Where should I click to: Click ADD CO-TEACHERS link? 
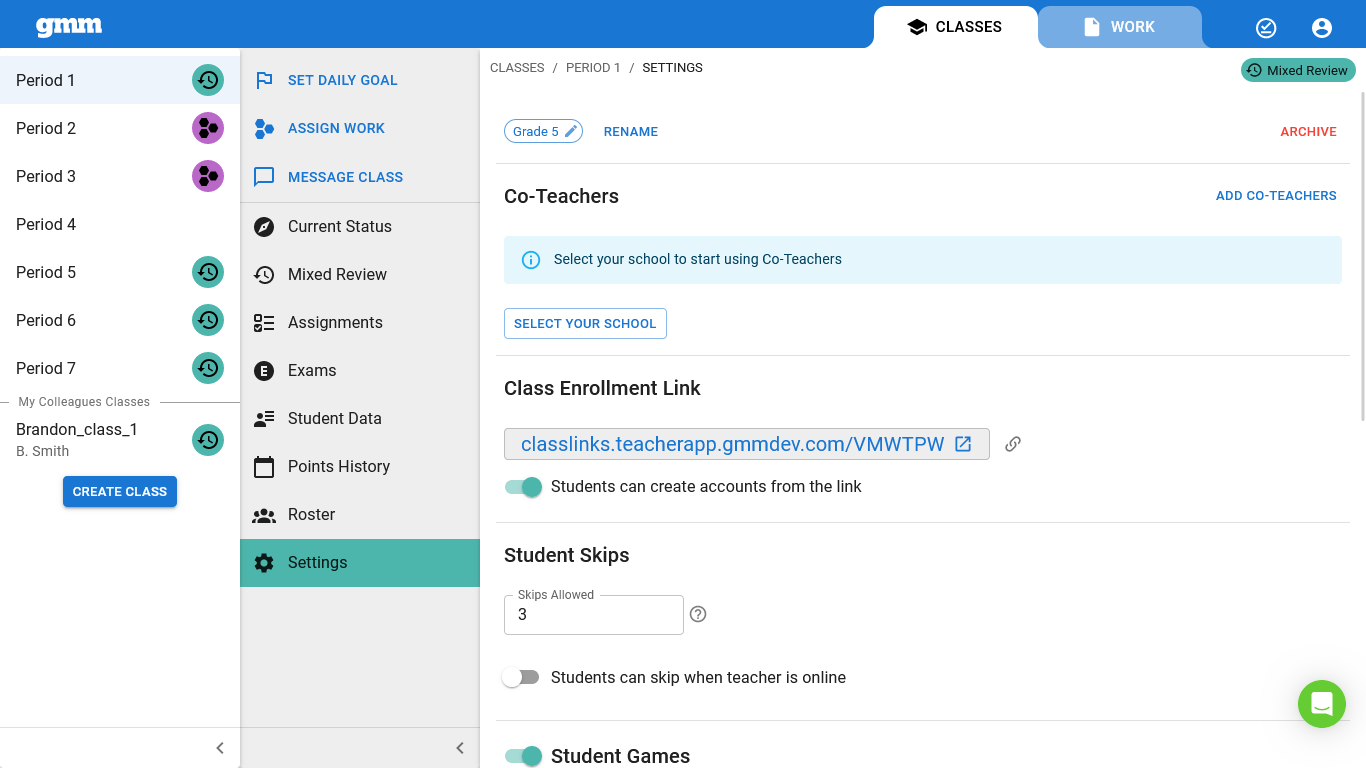1276,196
